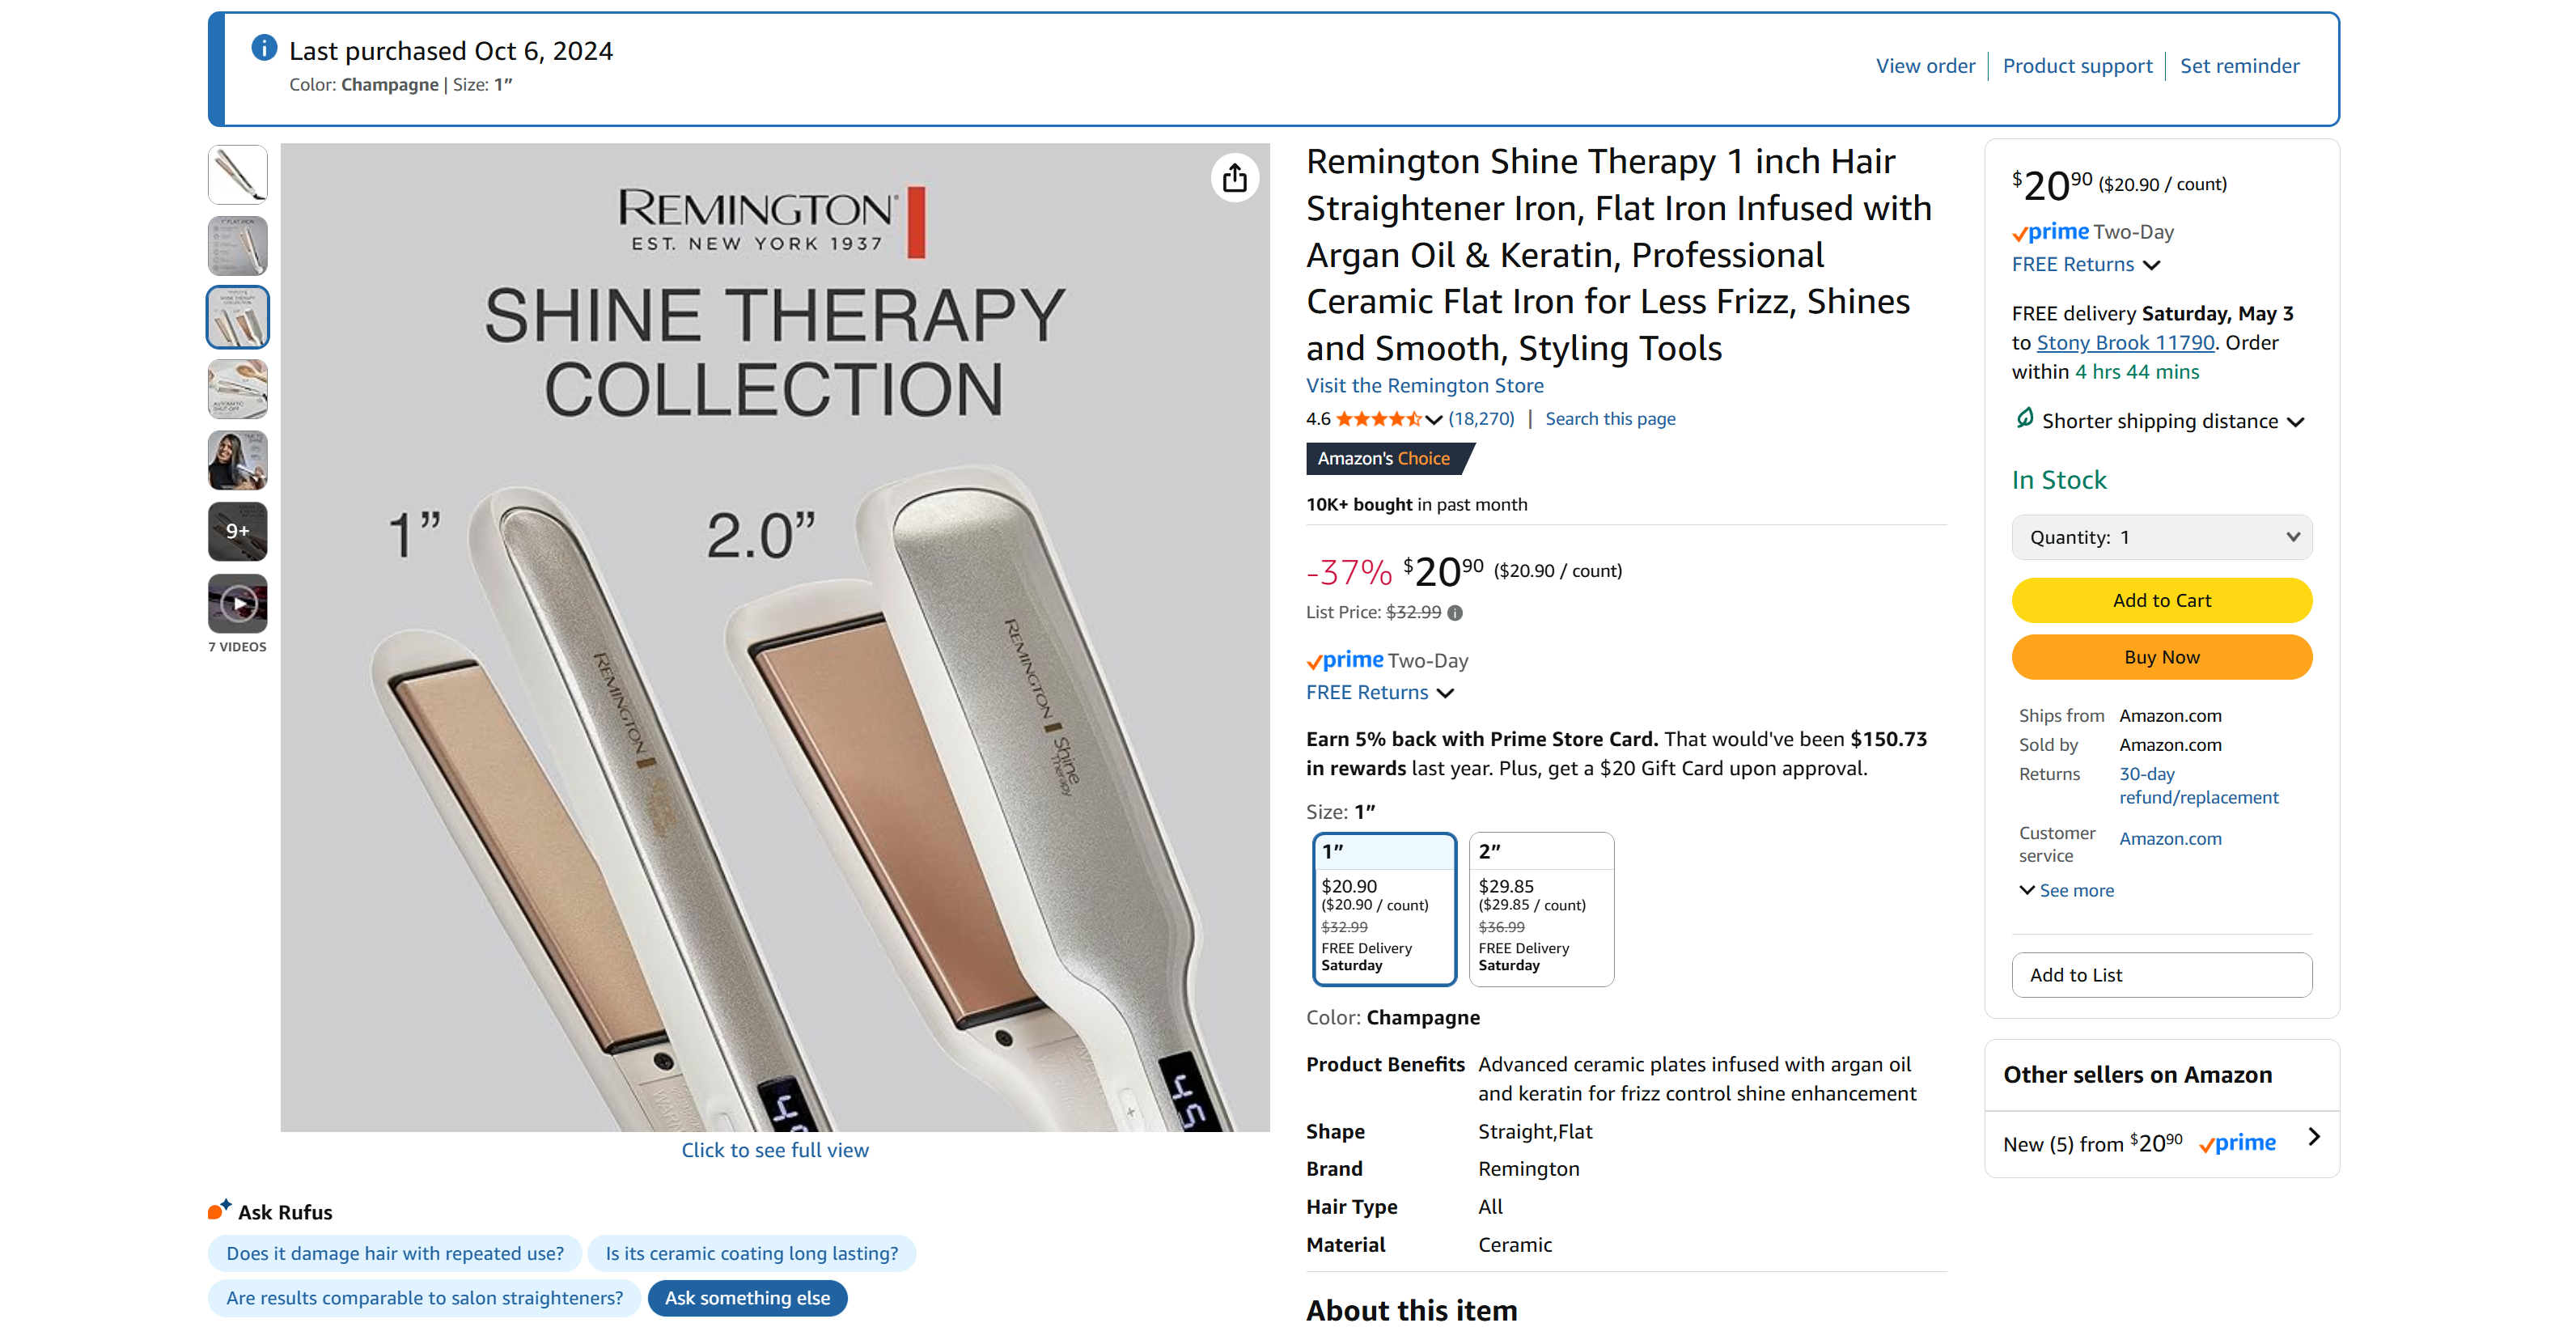Click the info icon beside Last purchased
Image resolution: width=2576 pixels, height=1340 pixels.
coord(264,47)
